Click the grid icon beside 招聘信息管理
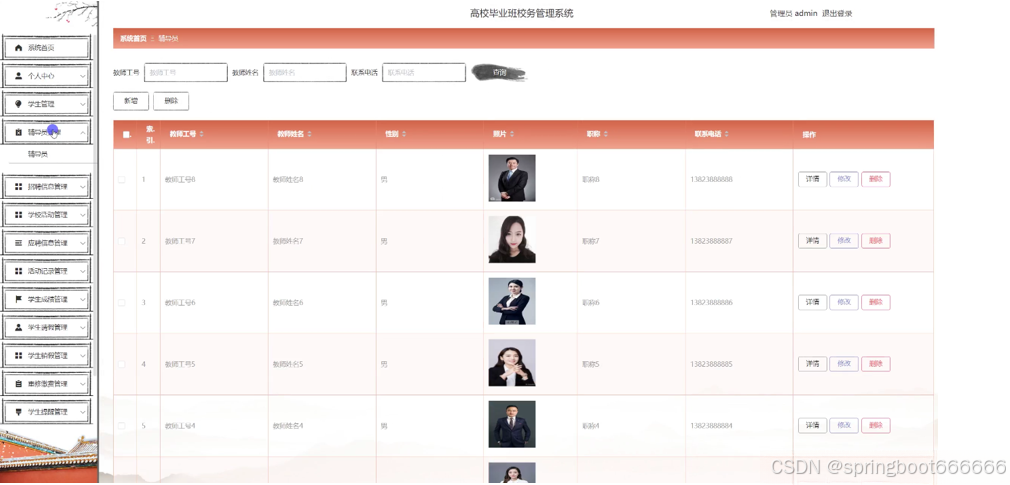The image size is (1010, 485). (x=18, y=187)
